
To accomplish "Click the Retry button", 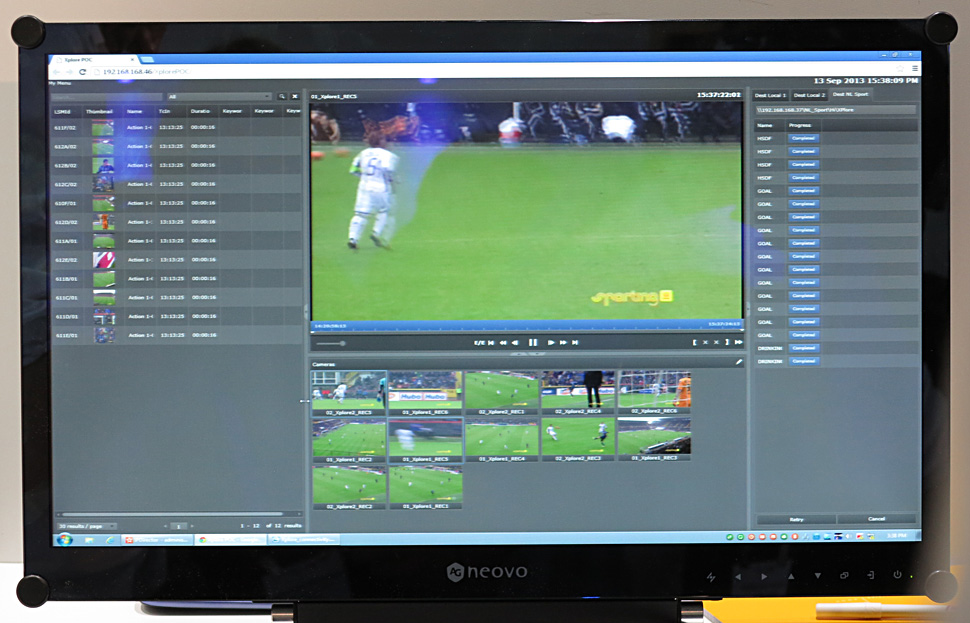I will [x=795, y=519].
